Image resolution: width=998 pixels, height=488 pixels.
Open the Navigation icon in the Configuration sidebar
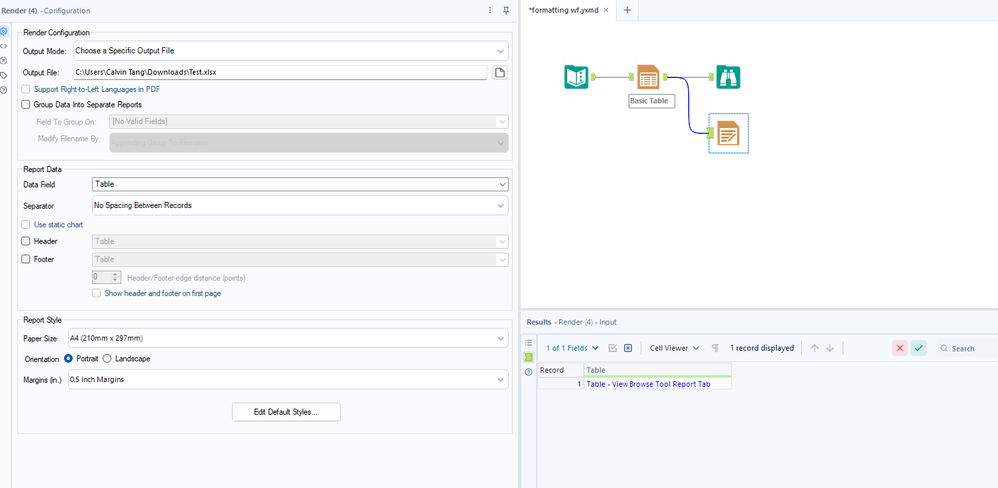point(4,60)
